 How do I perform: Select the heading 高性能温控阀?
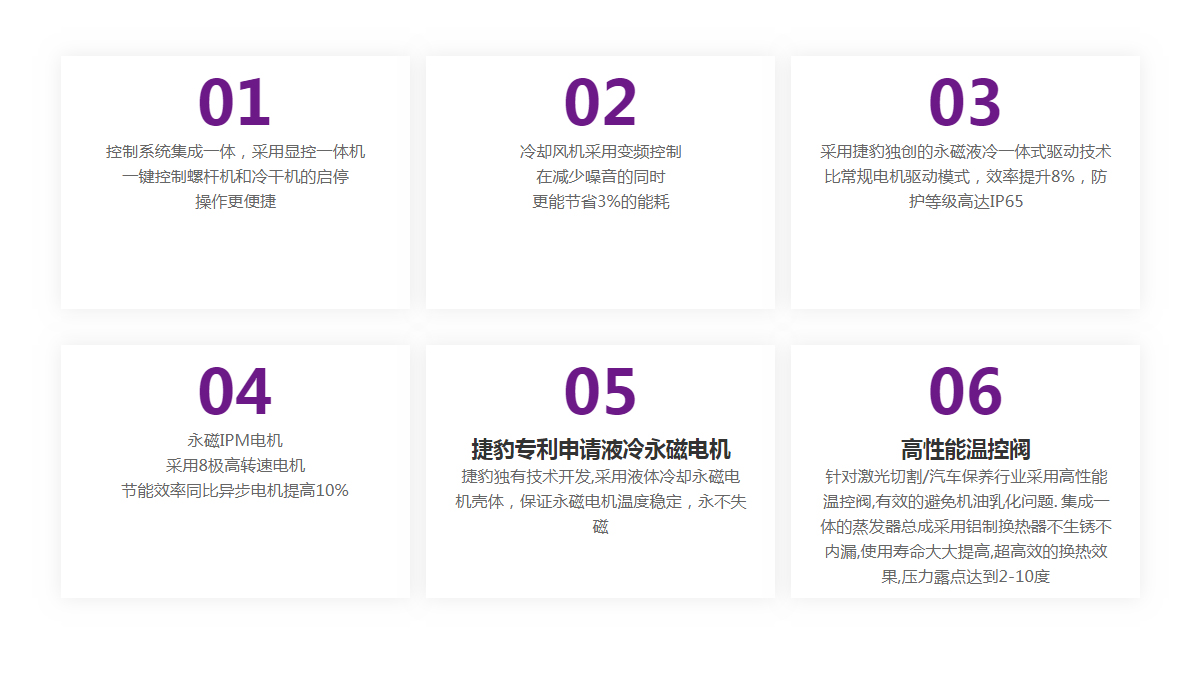[965, 449]
